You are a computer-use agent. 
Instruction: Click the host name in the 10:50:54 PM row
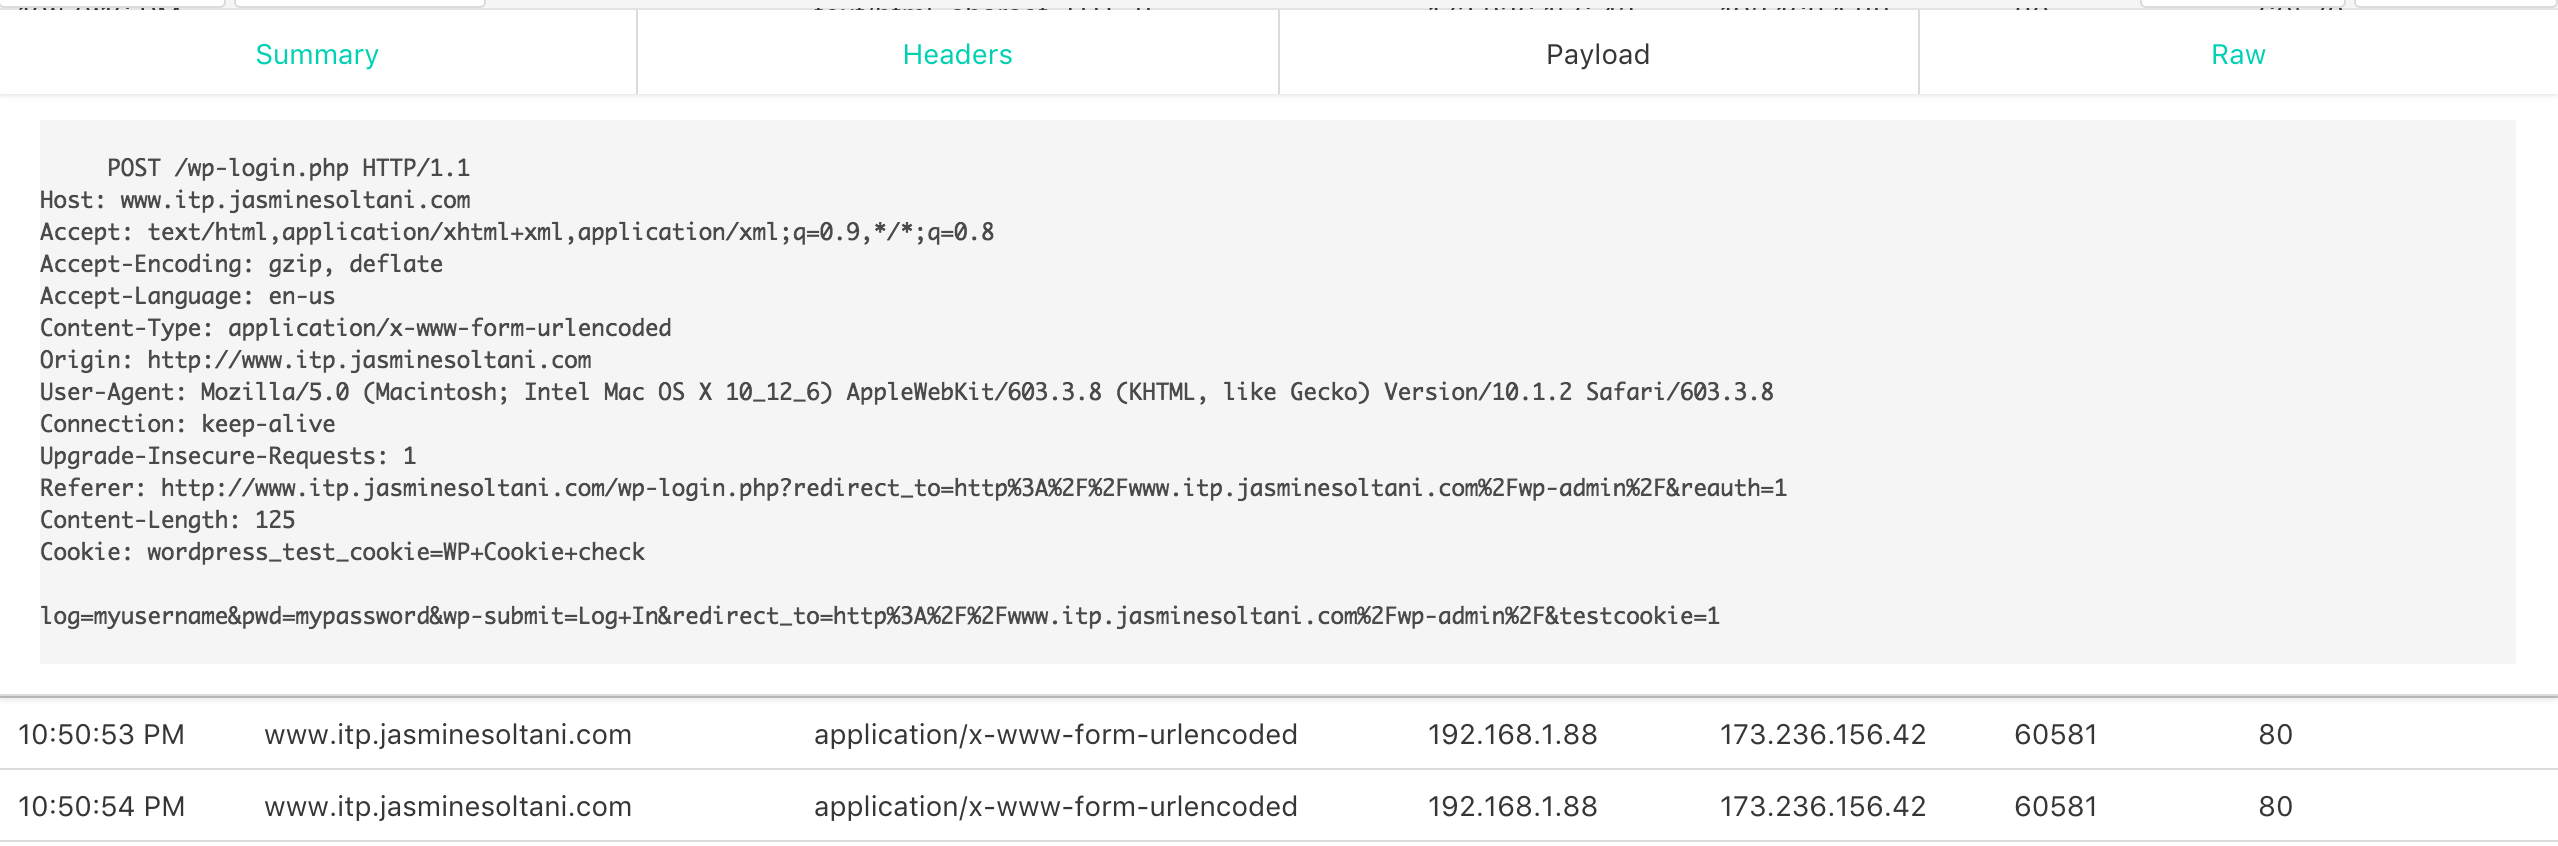[x=447, y=807]
